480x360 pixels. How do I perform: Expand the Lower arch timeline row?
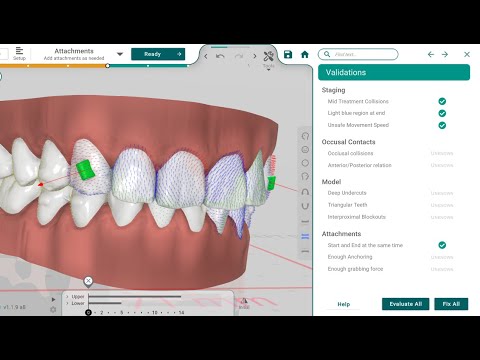point(67,303)
